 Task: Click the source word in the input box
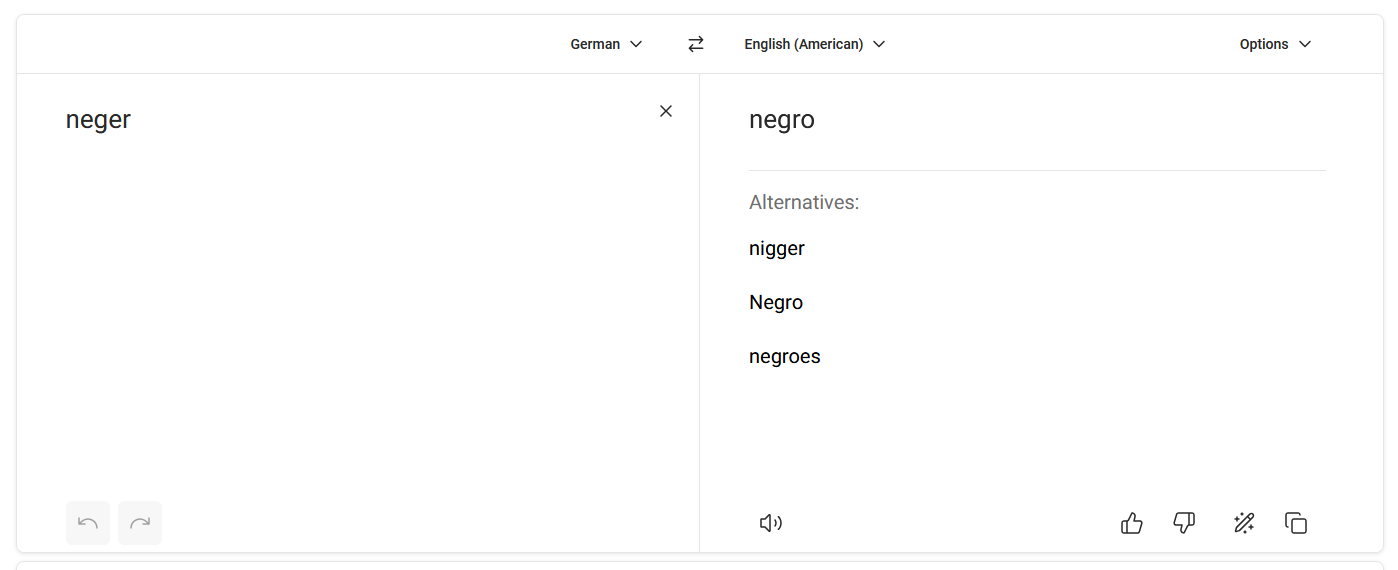(98, 120)
